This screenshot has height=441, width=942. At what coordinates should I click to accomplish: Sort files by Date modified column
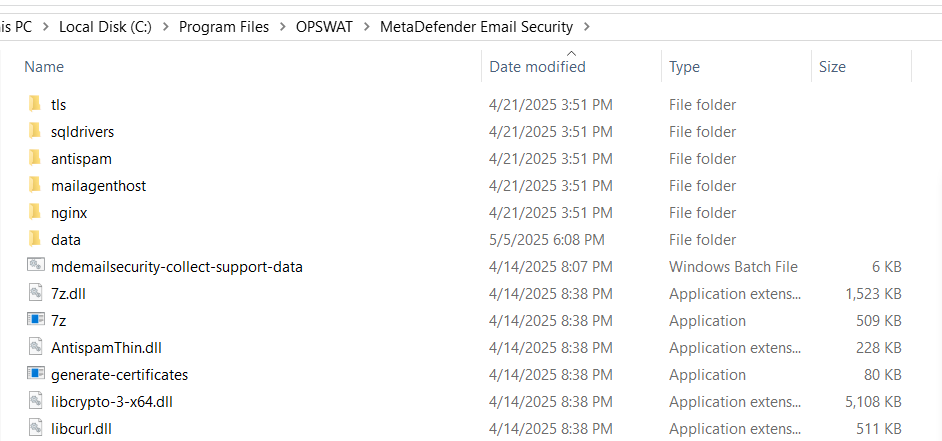(538, 67)
